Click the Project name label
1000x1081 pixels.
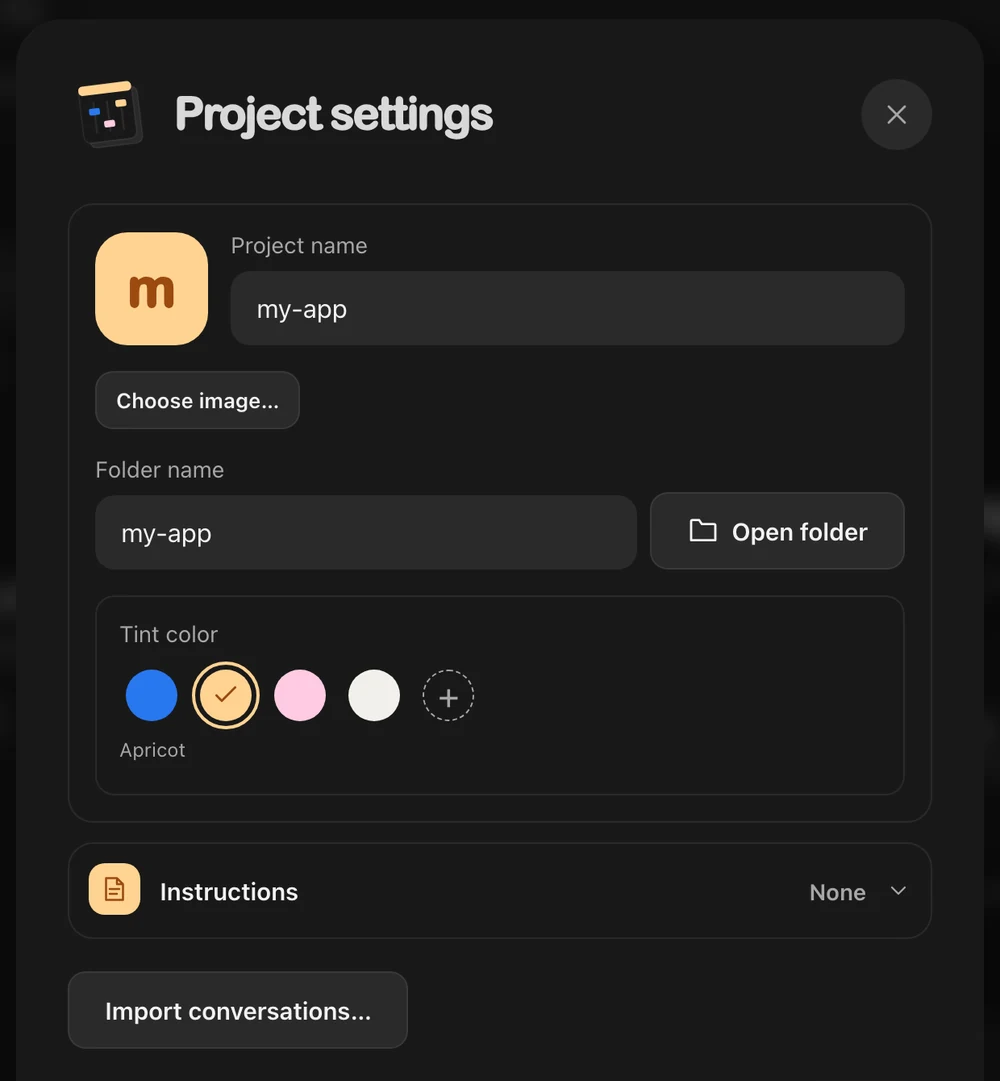pyautogui.click(x=299, y=245)
